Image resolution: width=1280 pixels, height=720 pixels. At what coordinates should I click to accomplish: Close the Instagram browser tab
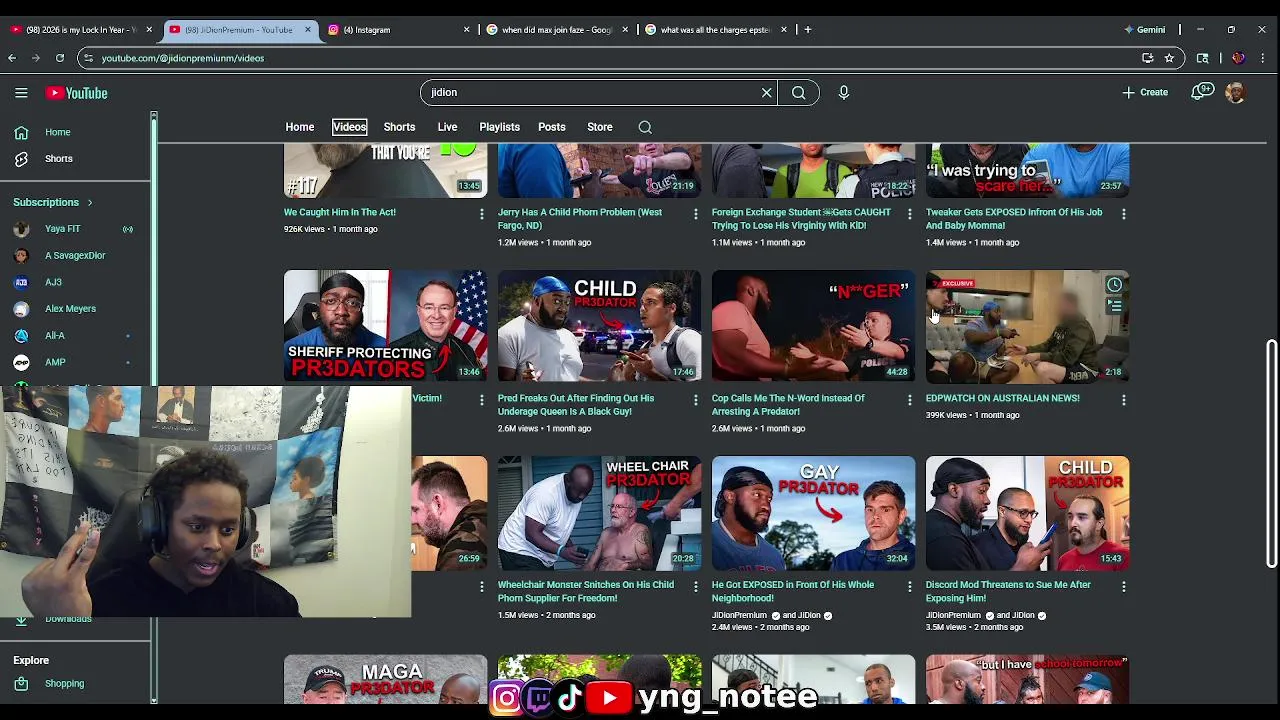tap(466, 29)
